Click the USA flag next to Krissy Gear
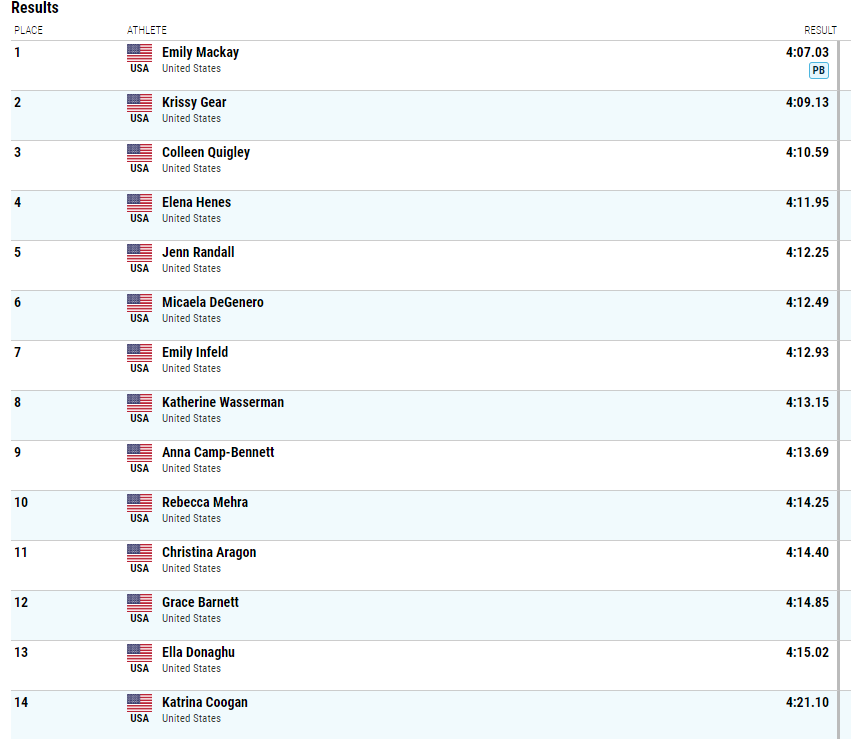Screen dimensions: 851x739 139,103
